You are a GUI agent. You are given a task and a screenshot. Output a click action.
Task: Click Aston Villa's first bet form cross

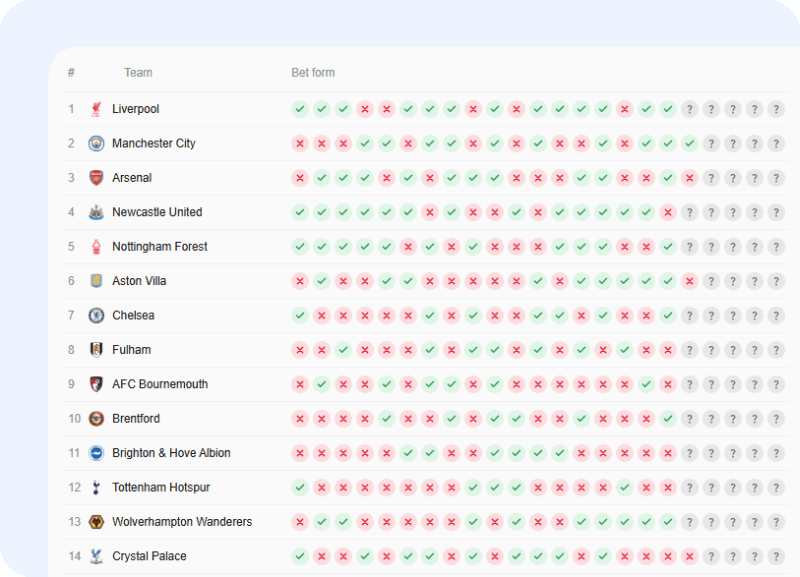(x=300, y=281)
